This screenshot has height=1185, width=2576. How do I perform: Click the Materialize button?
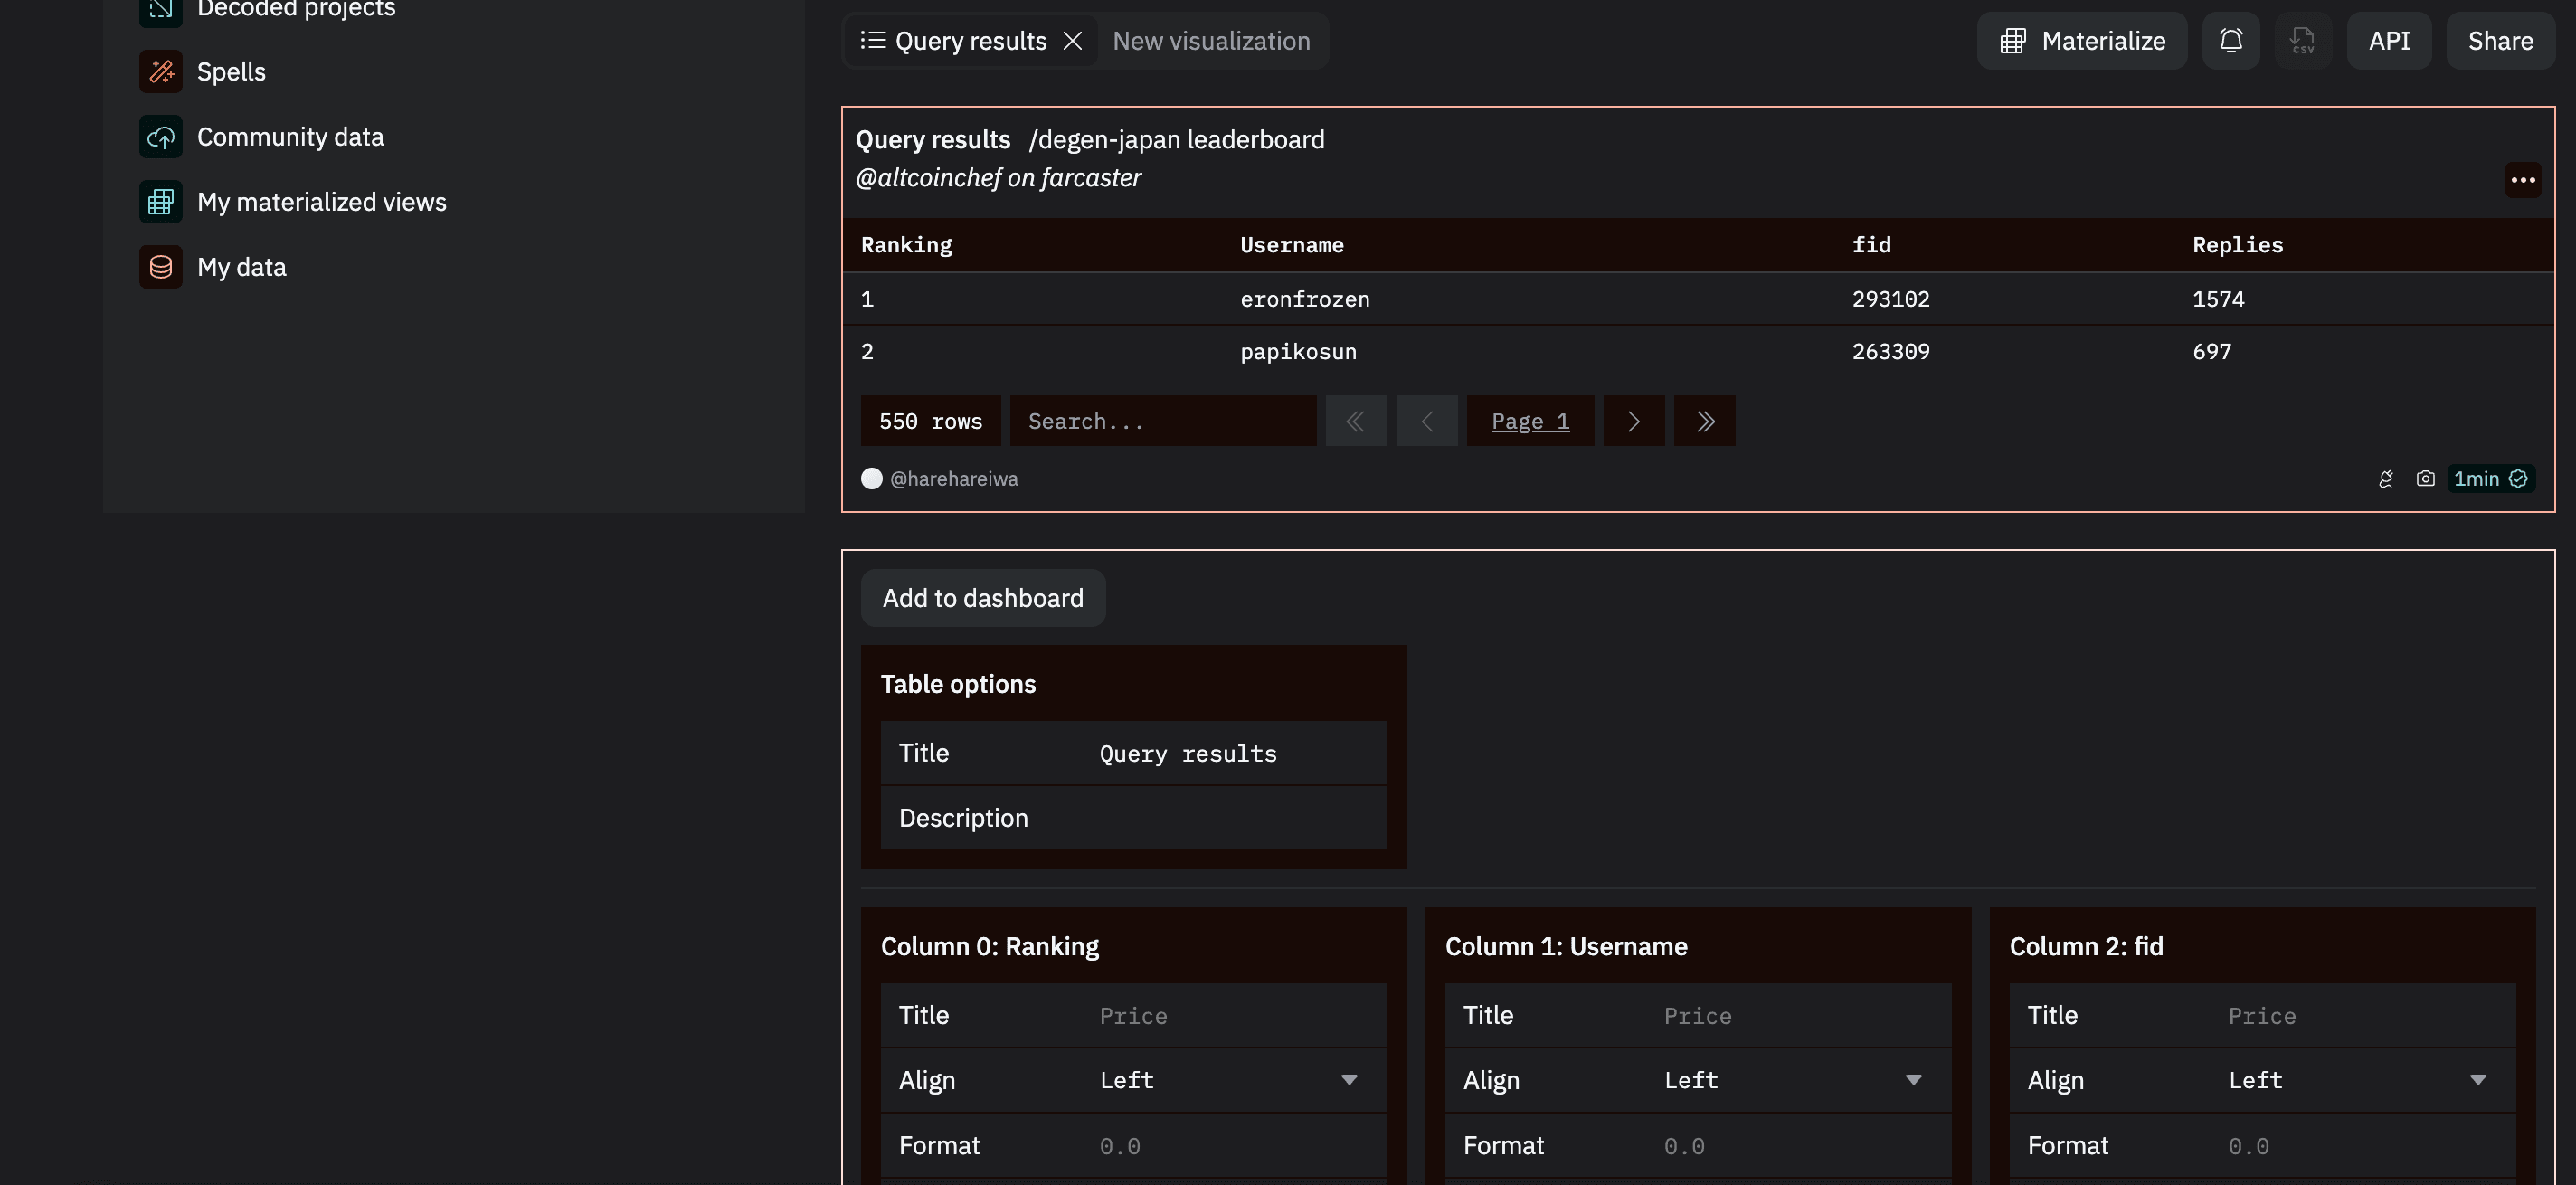2081,41
